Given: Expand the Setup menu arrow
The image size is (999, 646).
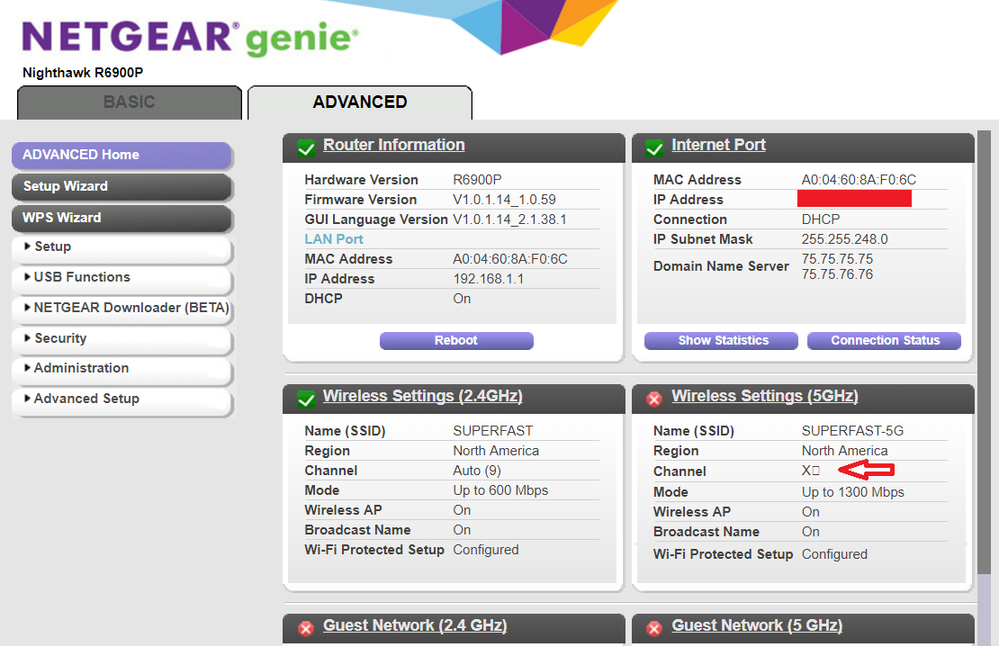Looking at the screenshot, I should [x=27, y=247].
